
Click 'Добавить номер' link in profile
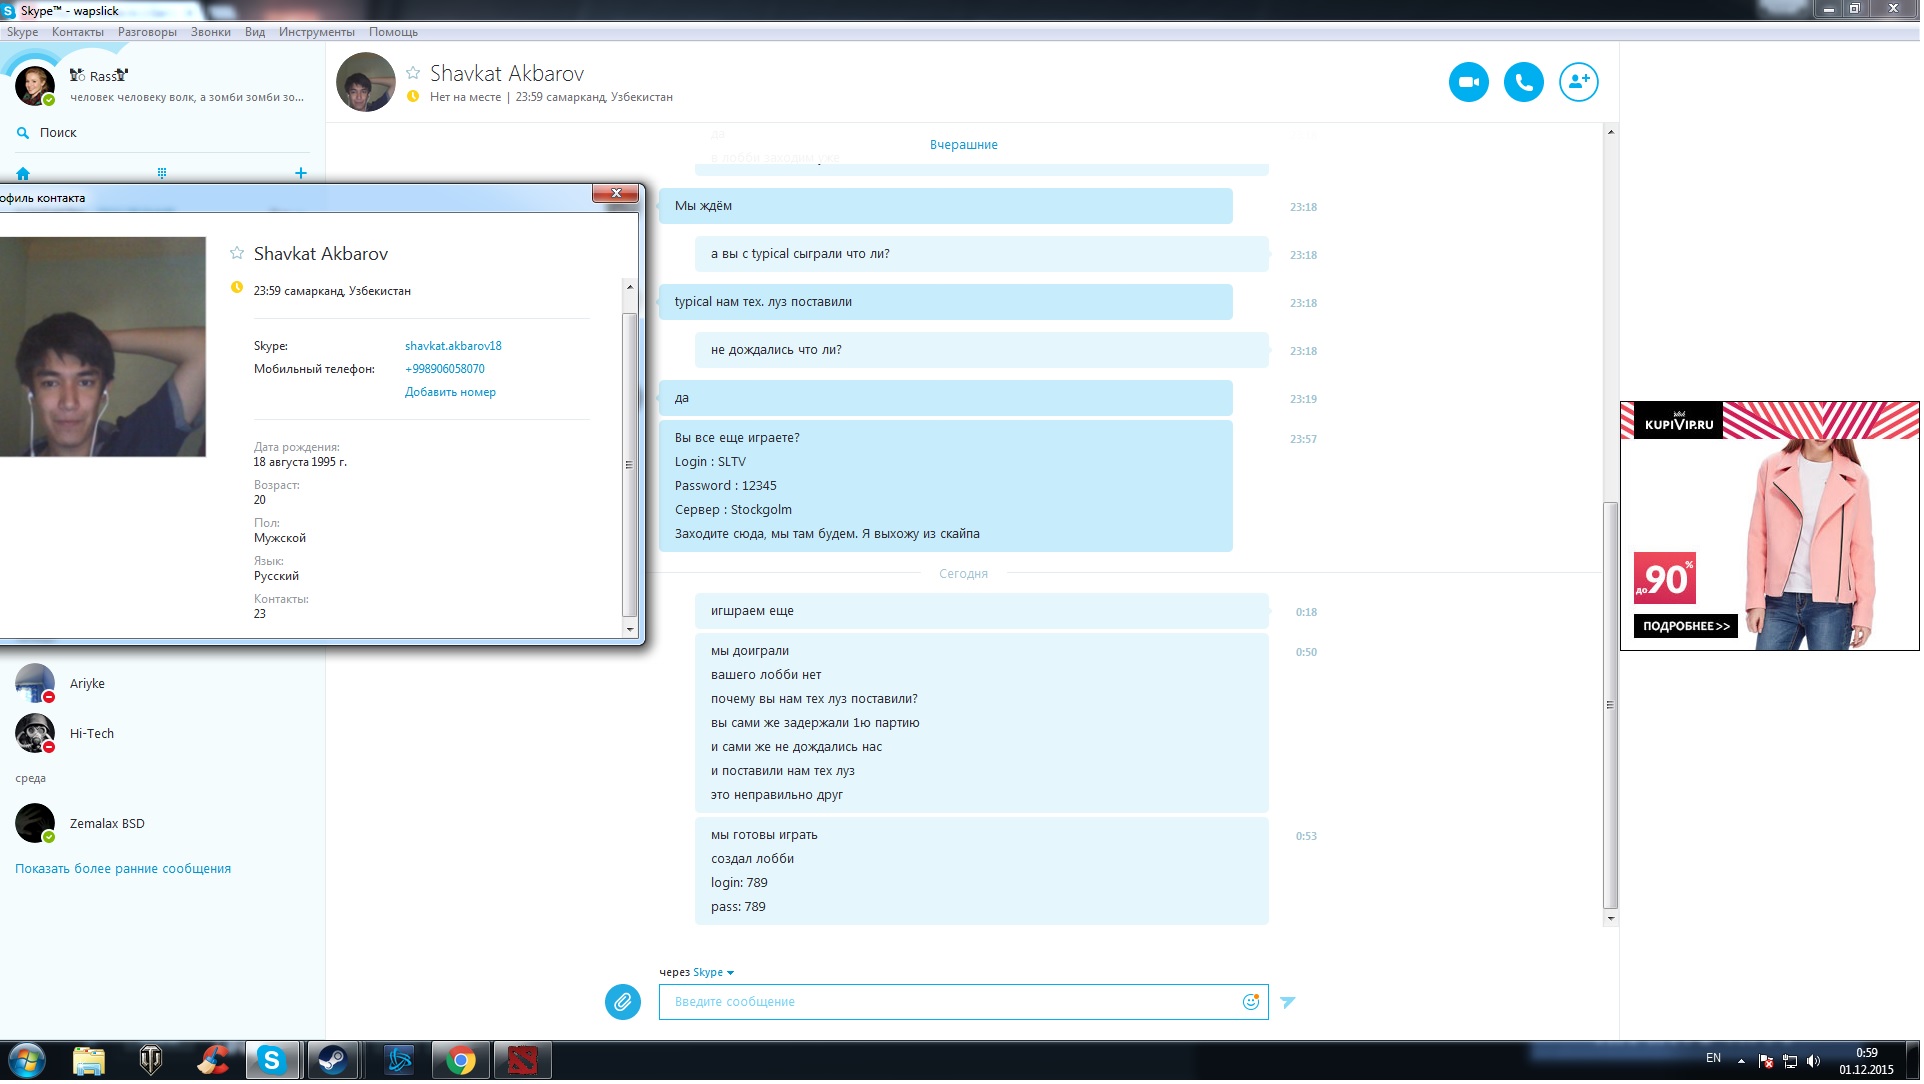point(451,393)
